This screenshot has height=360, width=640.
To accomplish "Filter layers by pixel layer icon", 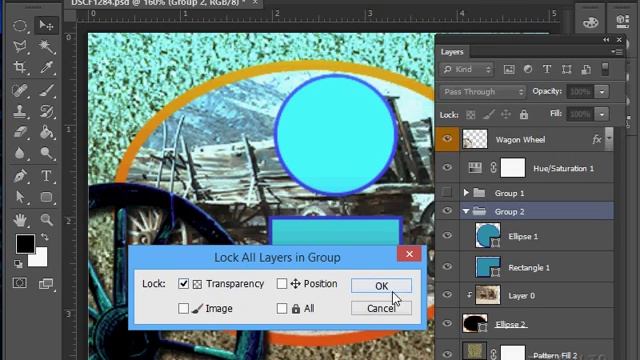I will pos(509,69).
